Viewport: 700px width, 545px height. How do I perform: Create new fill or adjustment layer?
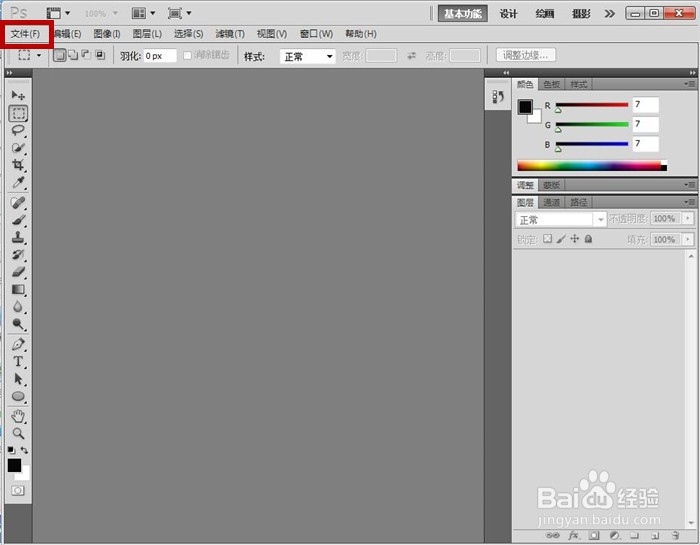coord(614,535)
